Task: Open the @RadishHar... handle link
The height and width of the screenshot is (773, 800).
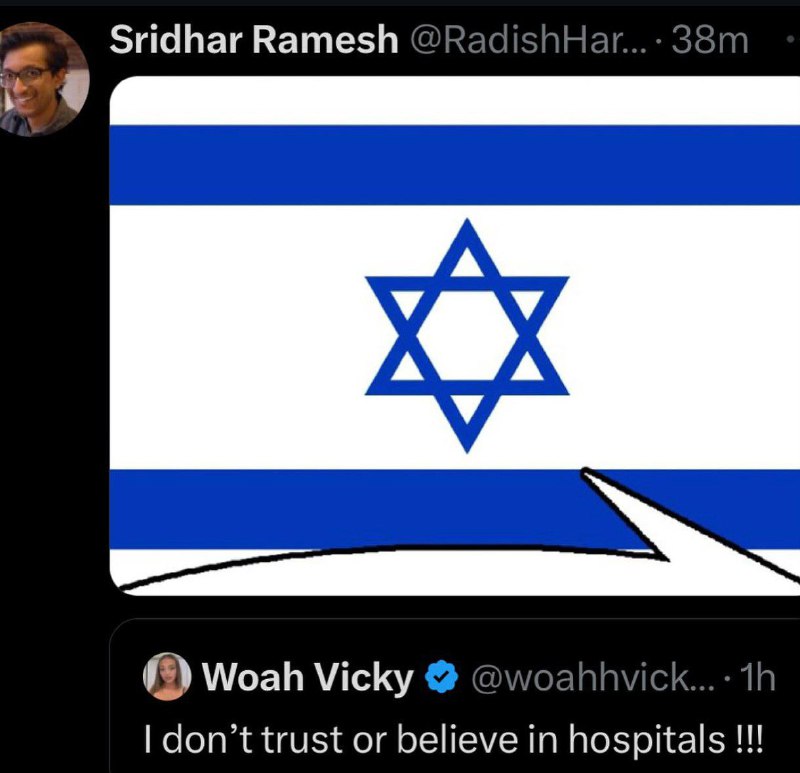Action: (x=528, y=40)
